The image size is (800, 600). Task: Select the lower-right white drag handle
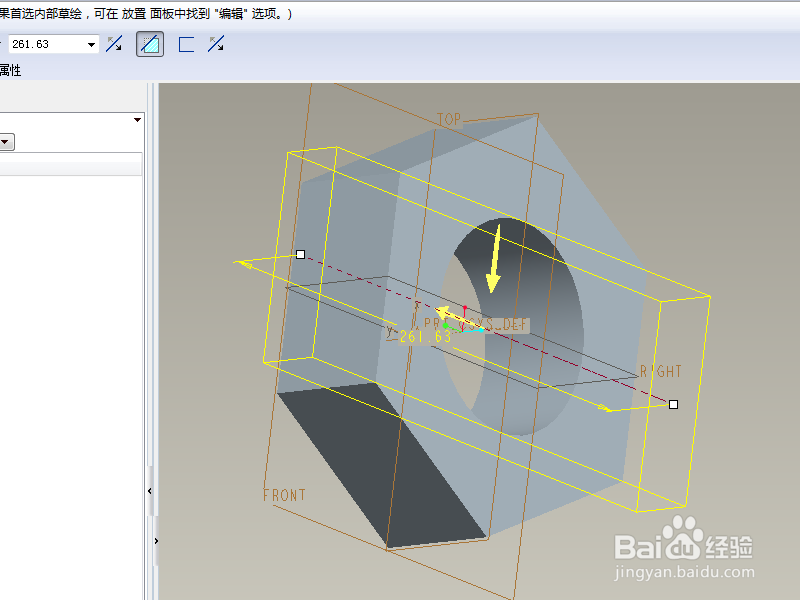point(673,404)
